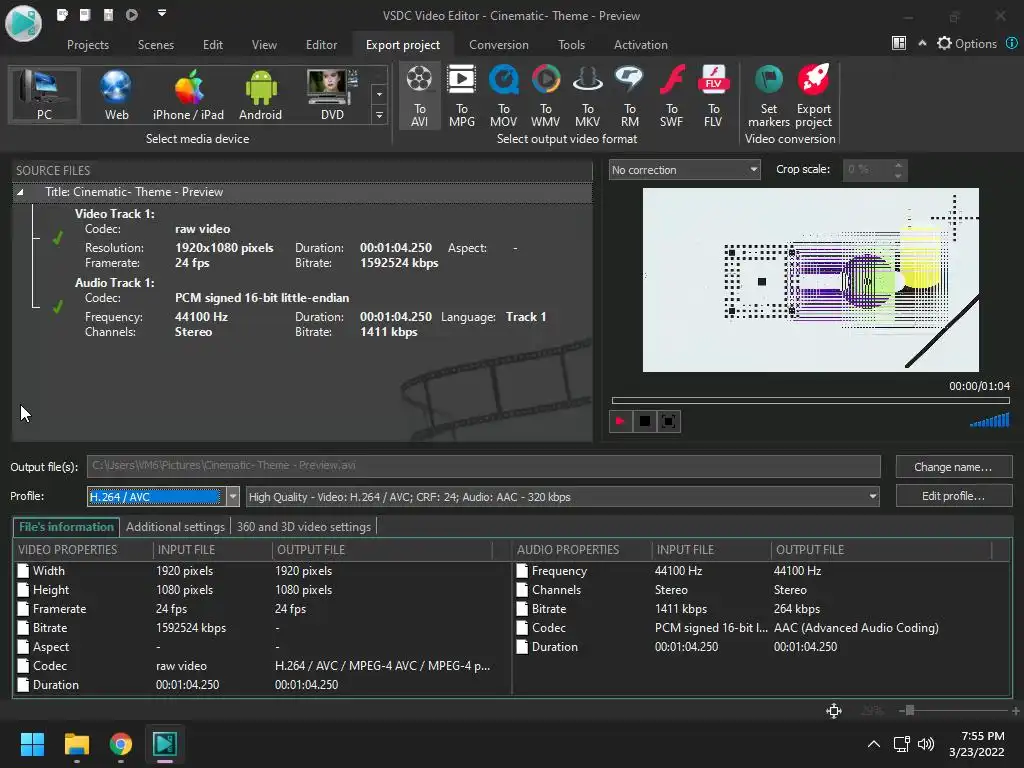Screen dimensions: 1024x768
Task: Click the fit-to-screen crosshair icon
Action: click(x=834, y=711)
